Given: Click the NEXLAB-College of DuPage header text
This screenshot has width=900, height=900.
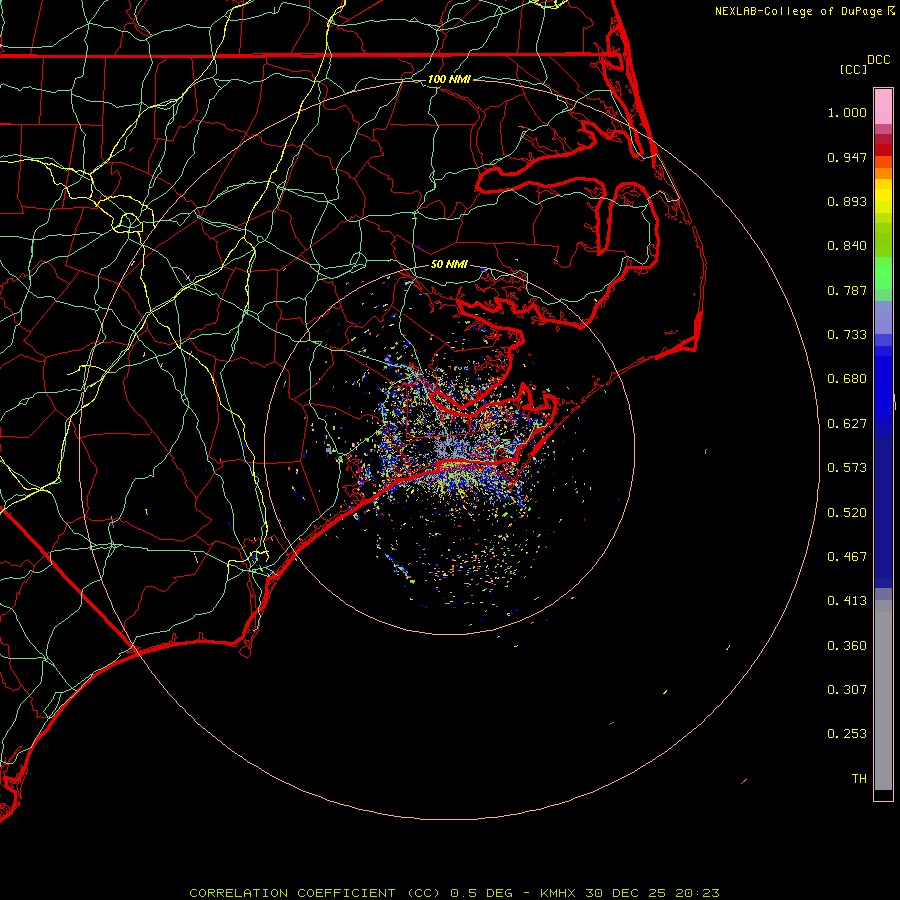Looking at the screenshot, I should (798, 11).
